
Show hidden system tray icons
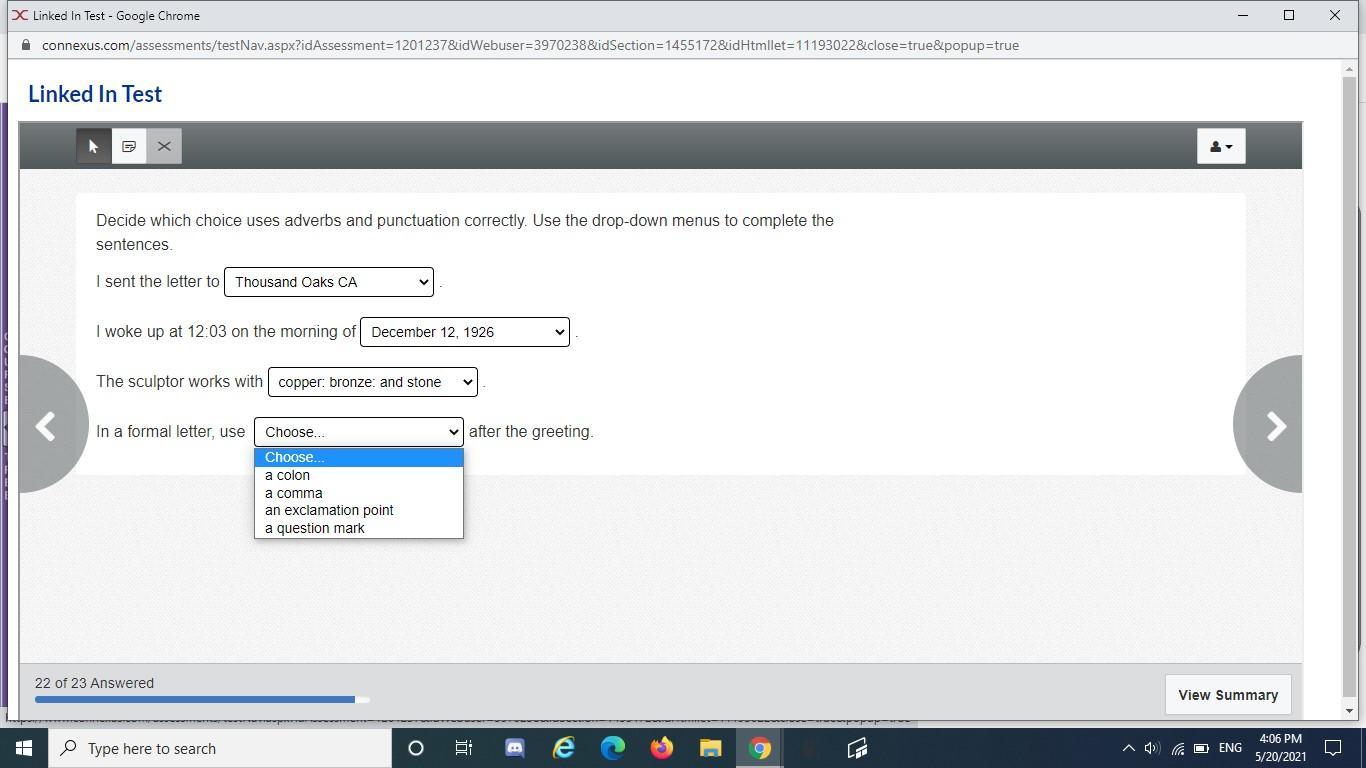(x=1128, y=748)
